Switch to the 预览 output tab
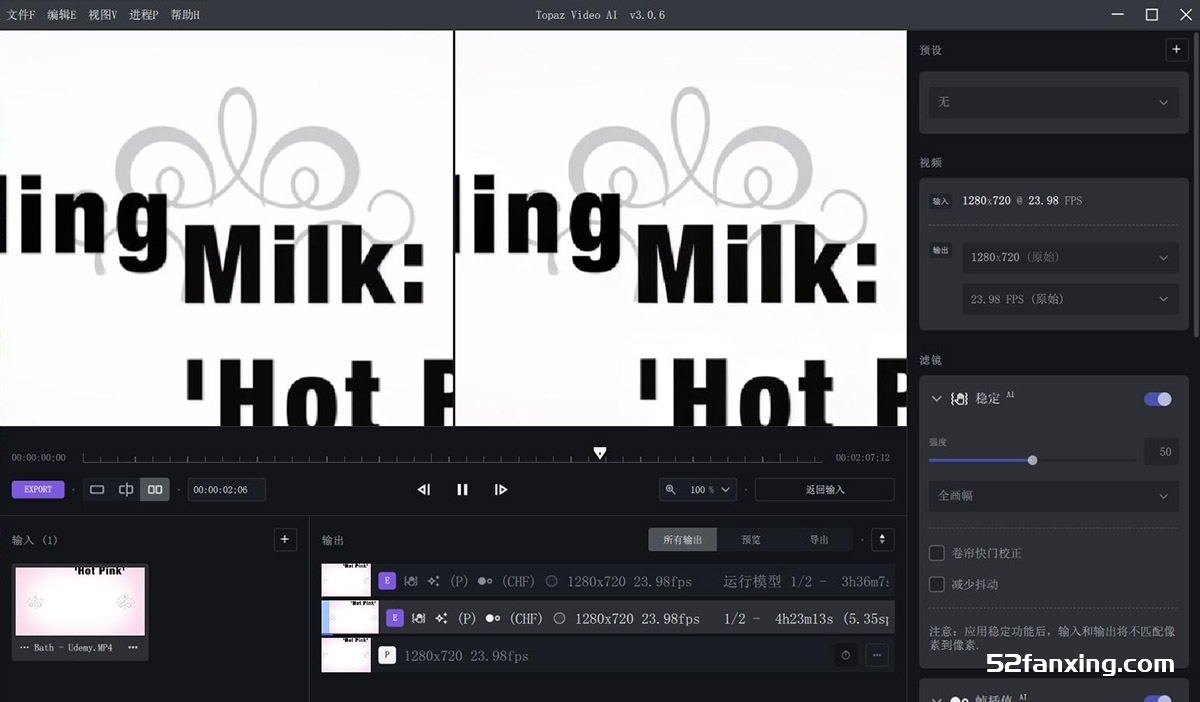The width and height of the screenshot is (1200, 702). [x=751, y=539]
